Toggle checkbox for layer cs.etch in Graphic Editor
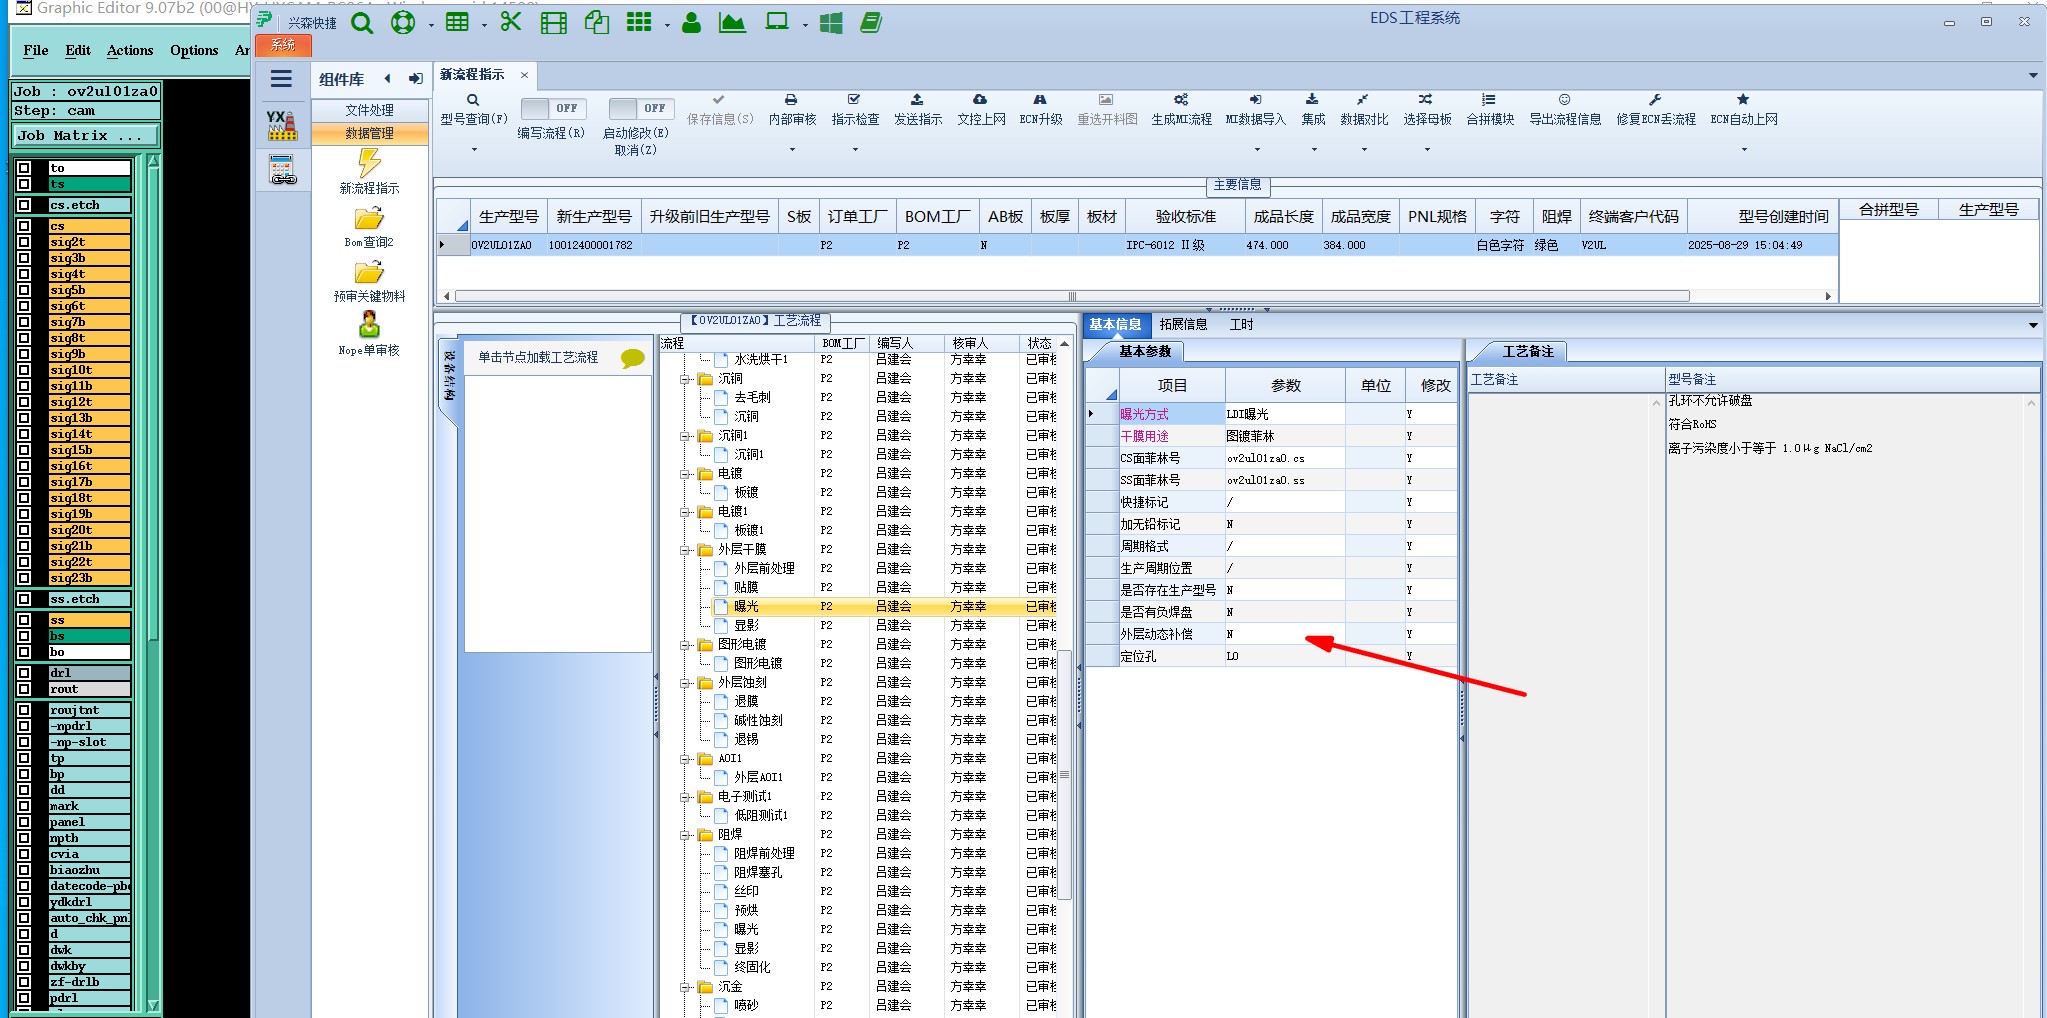 (x=24, y=205)
